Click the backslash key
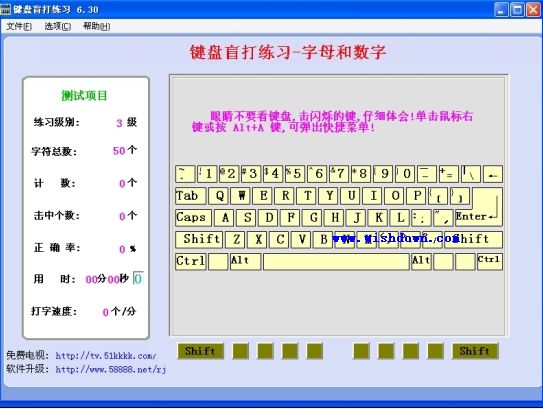 pyautogui.click(x=471, y=174)
